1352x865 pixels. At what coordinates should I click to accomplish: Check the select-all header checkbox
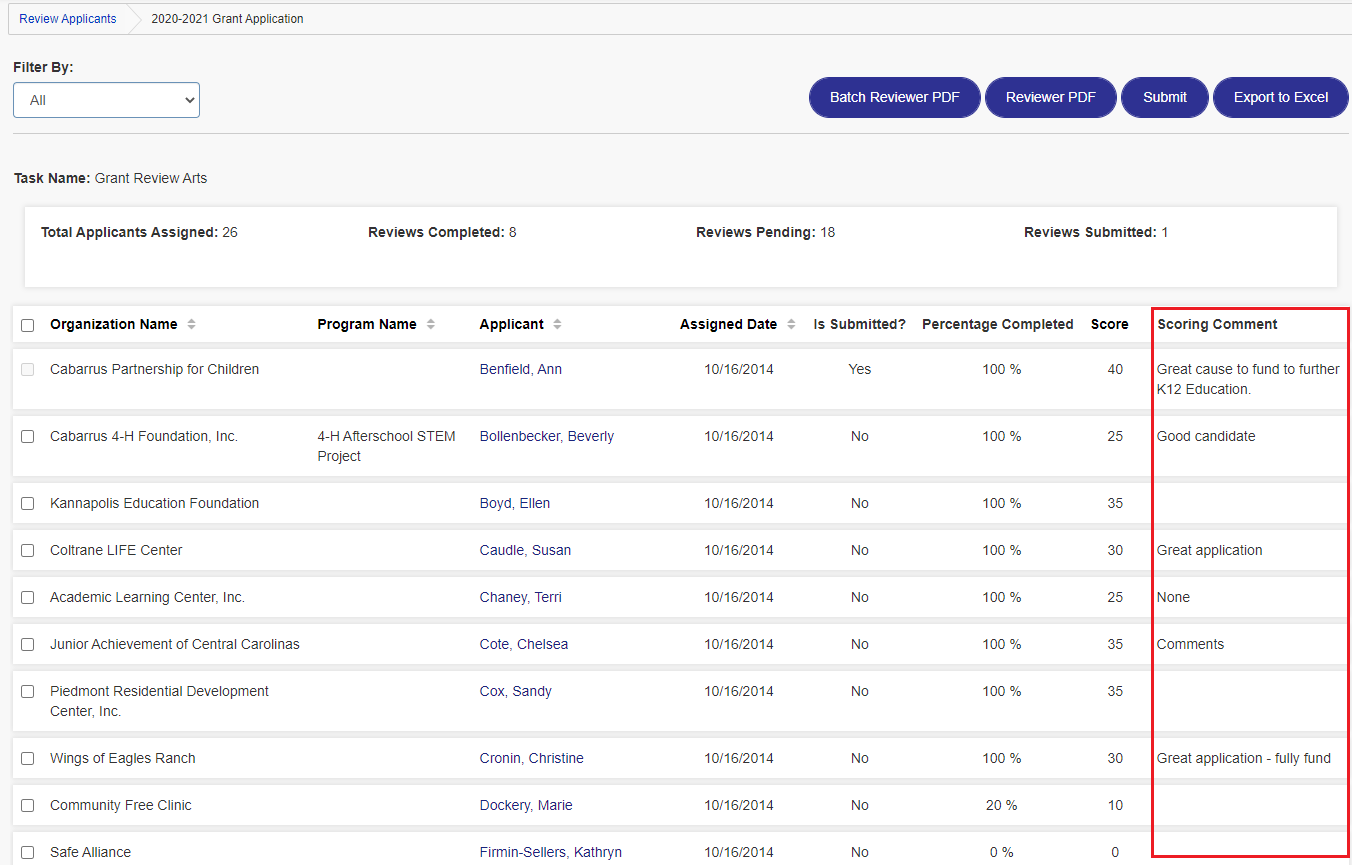point(28,325)
